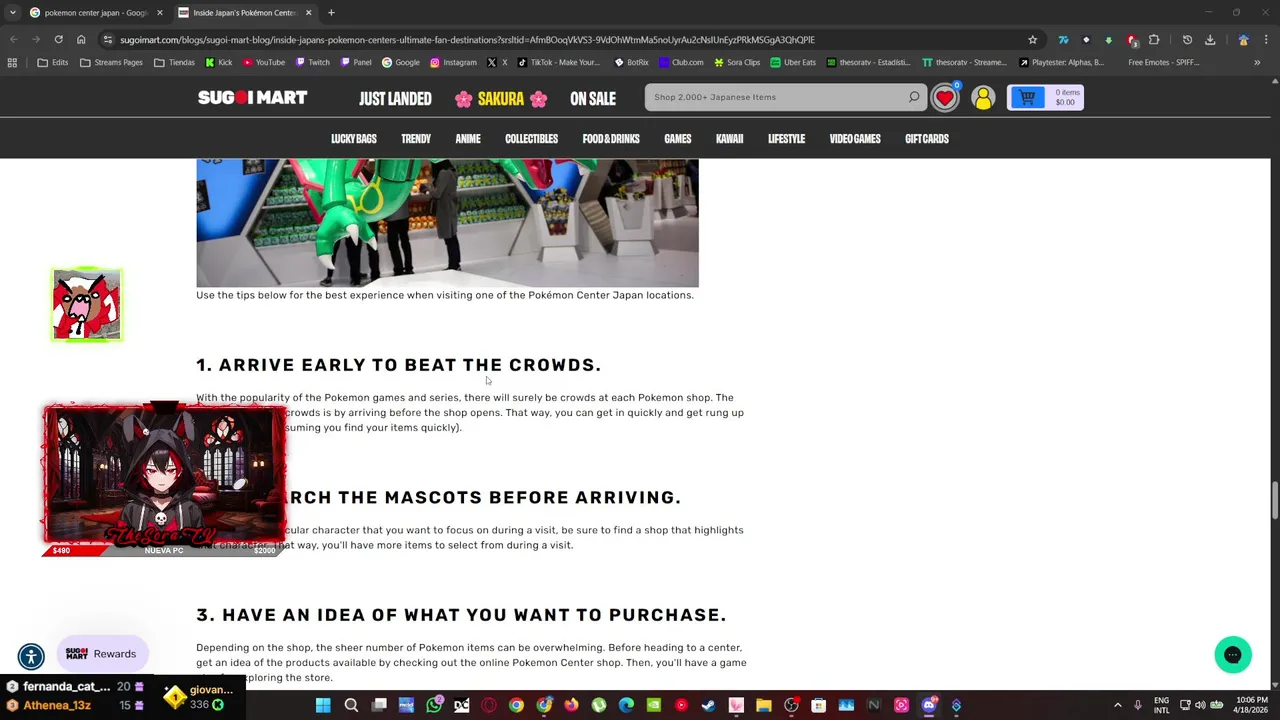
Task: Close the Inside Japan's Pokémon Center tab
Action: (308, 13)
